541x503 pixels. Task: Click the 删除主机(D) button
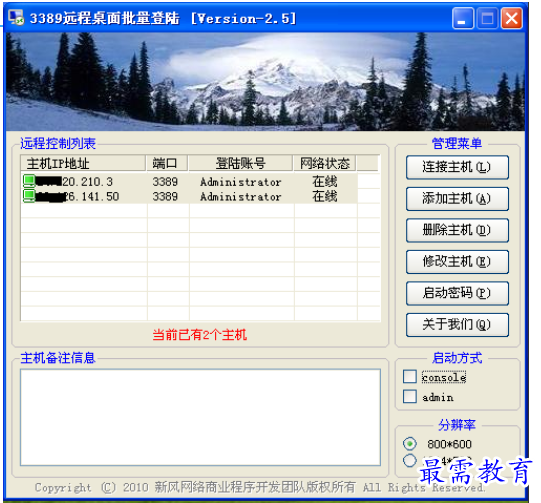point(457,230)
